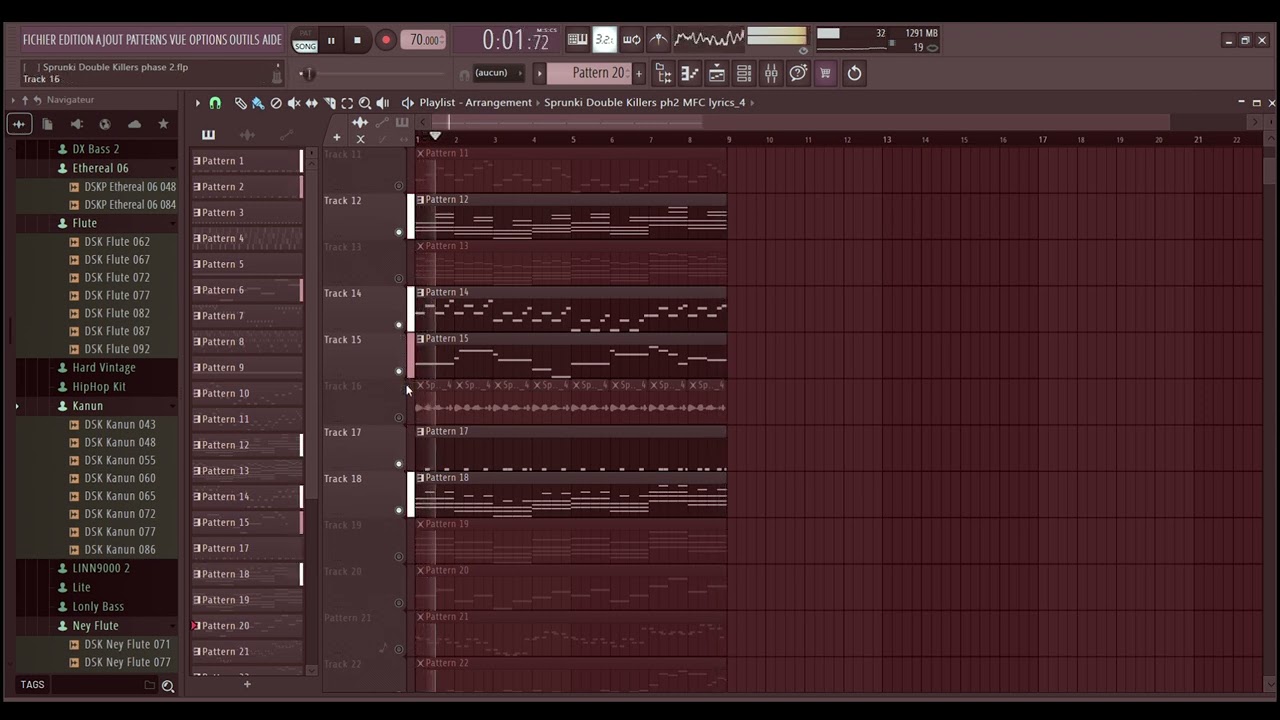Open the OPTIONS menu

click(207, 40)
